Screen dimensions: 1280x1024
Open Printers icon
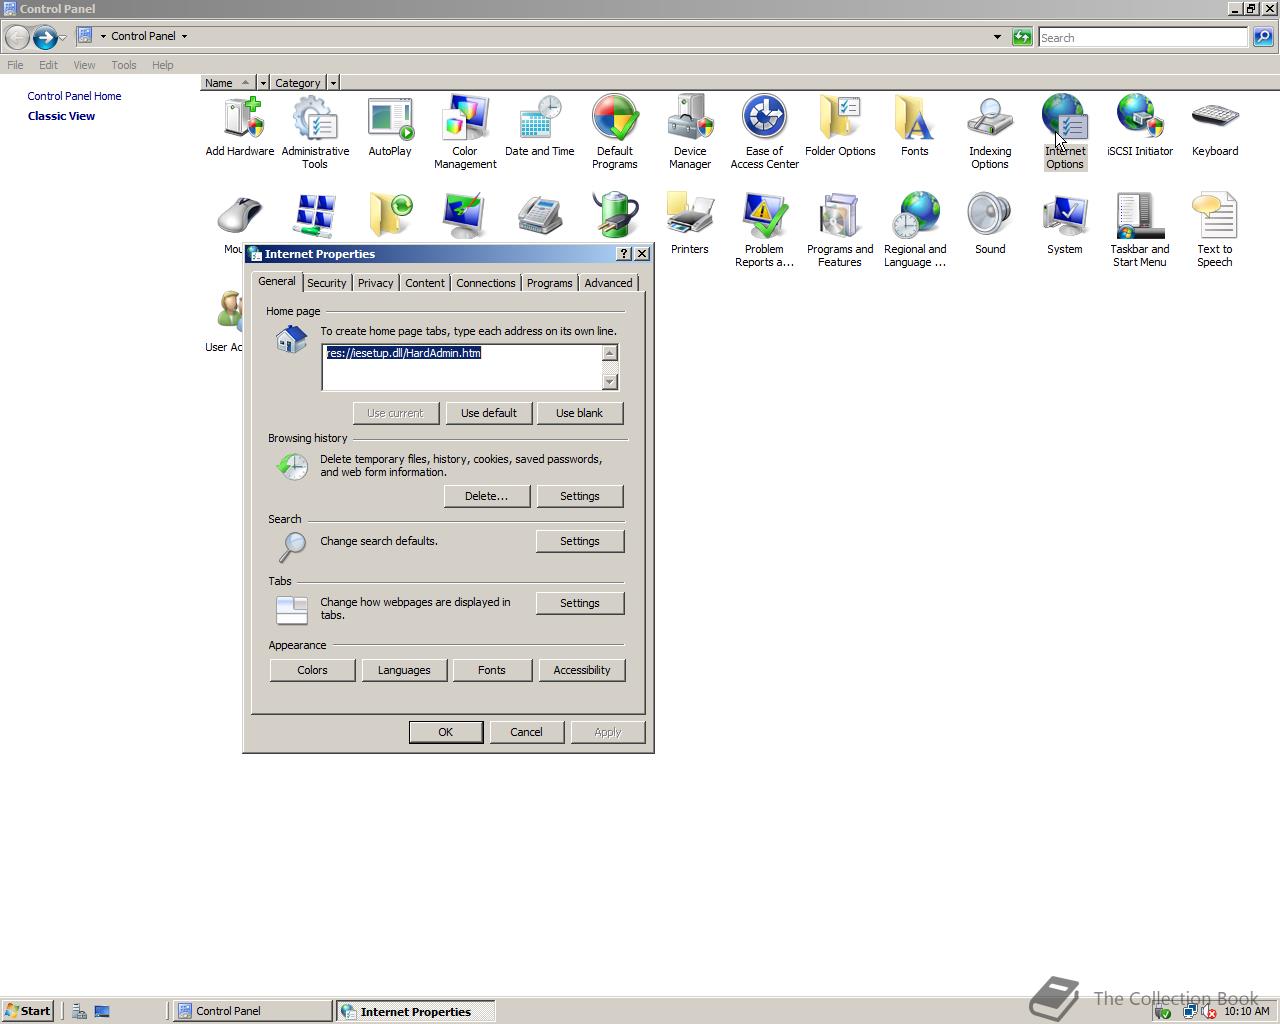pyautogui.click(x=690, y=224)
